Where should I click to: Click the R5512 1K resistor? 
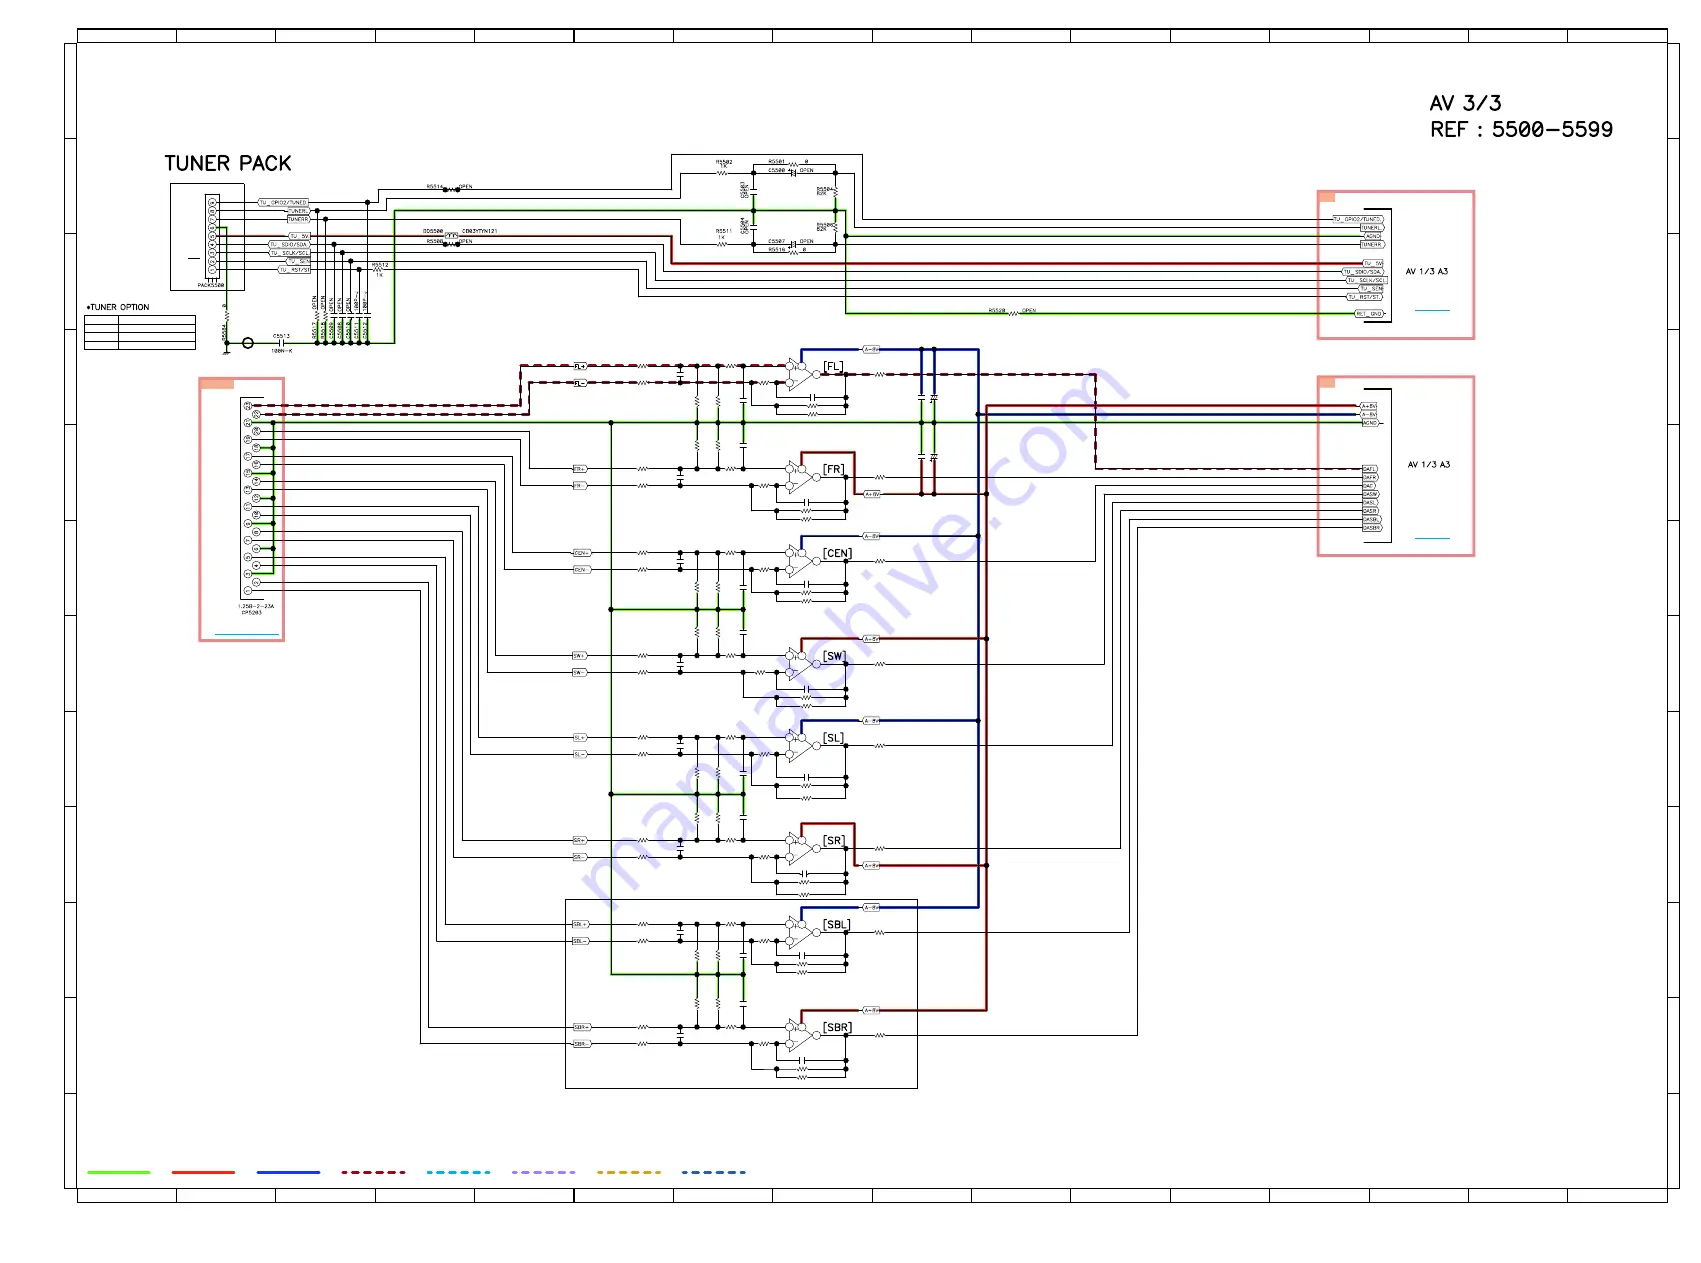click(377, 270)
